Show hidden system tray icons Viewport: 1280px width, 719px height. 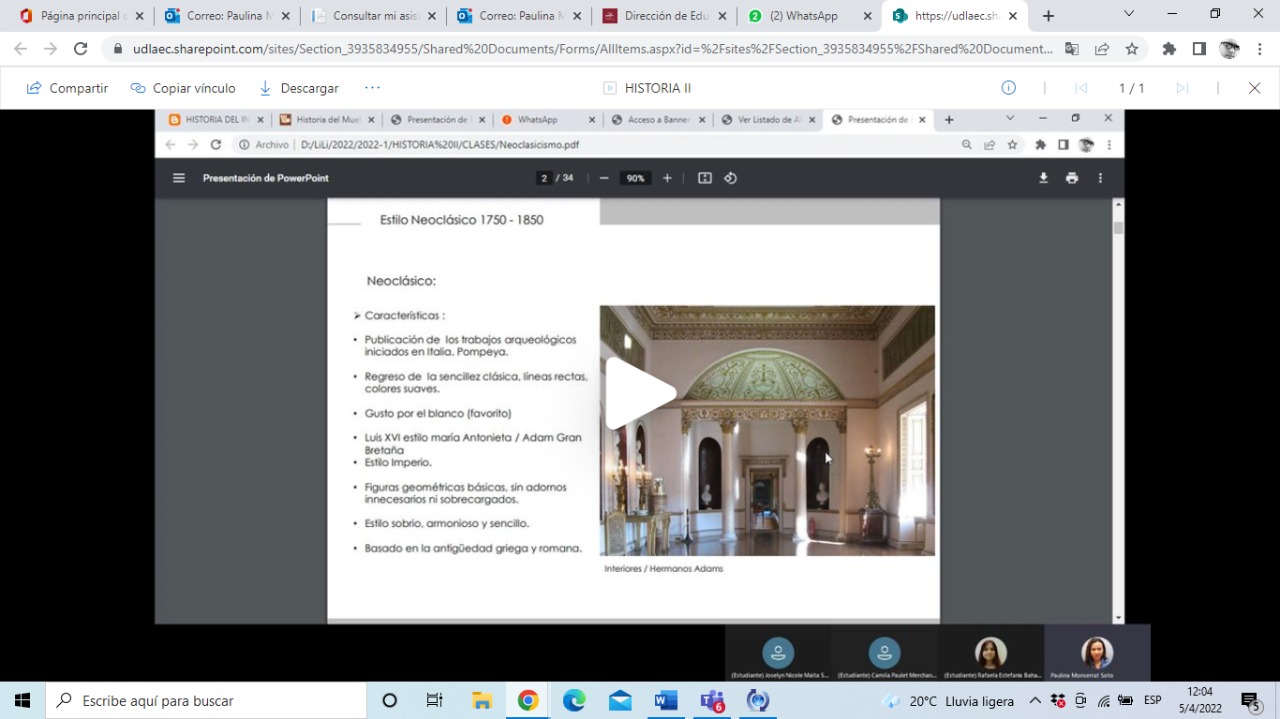coord(1035,701)
